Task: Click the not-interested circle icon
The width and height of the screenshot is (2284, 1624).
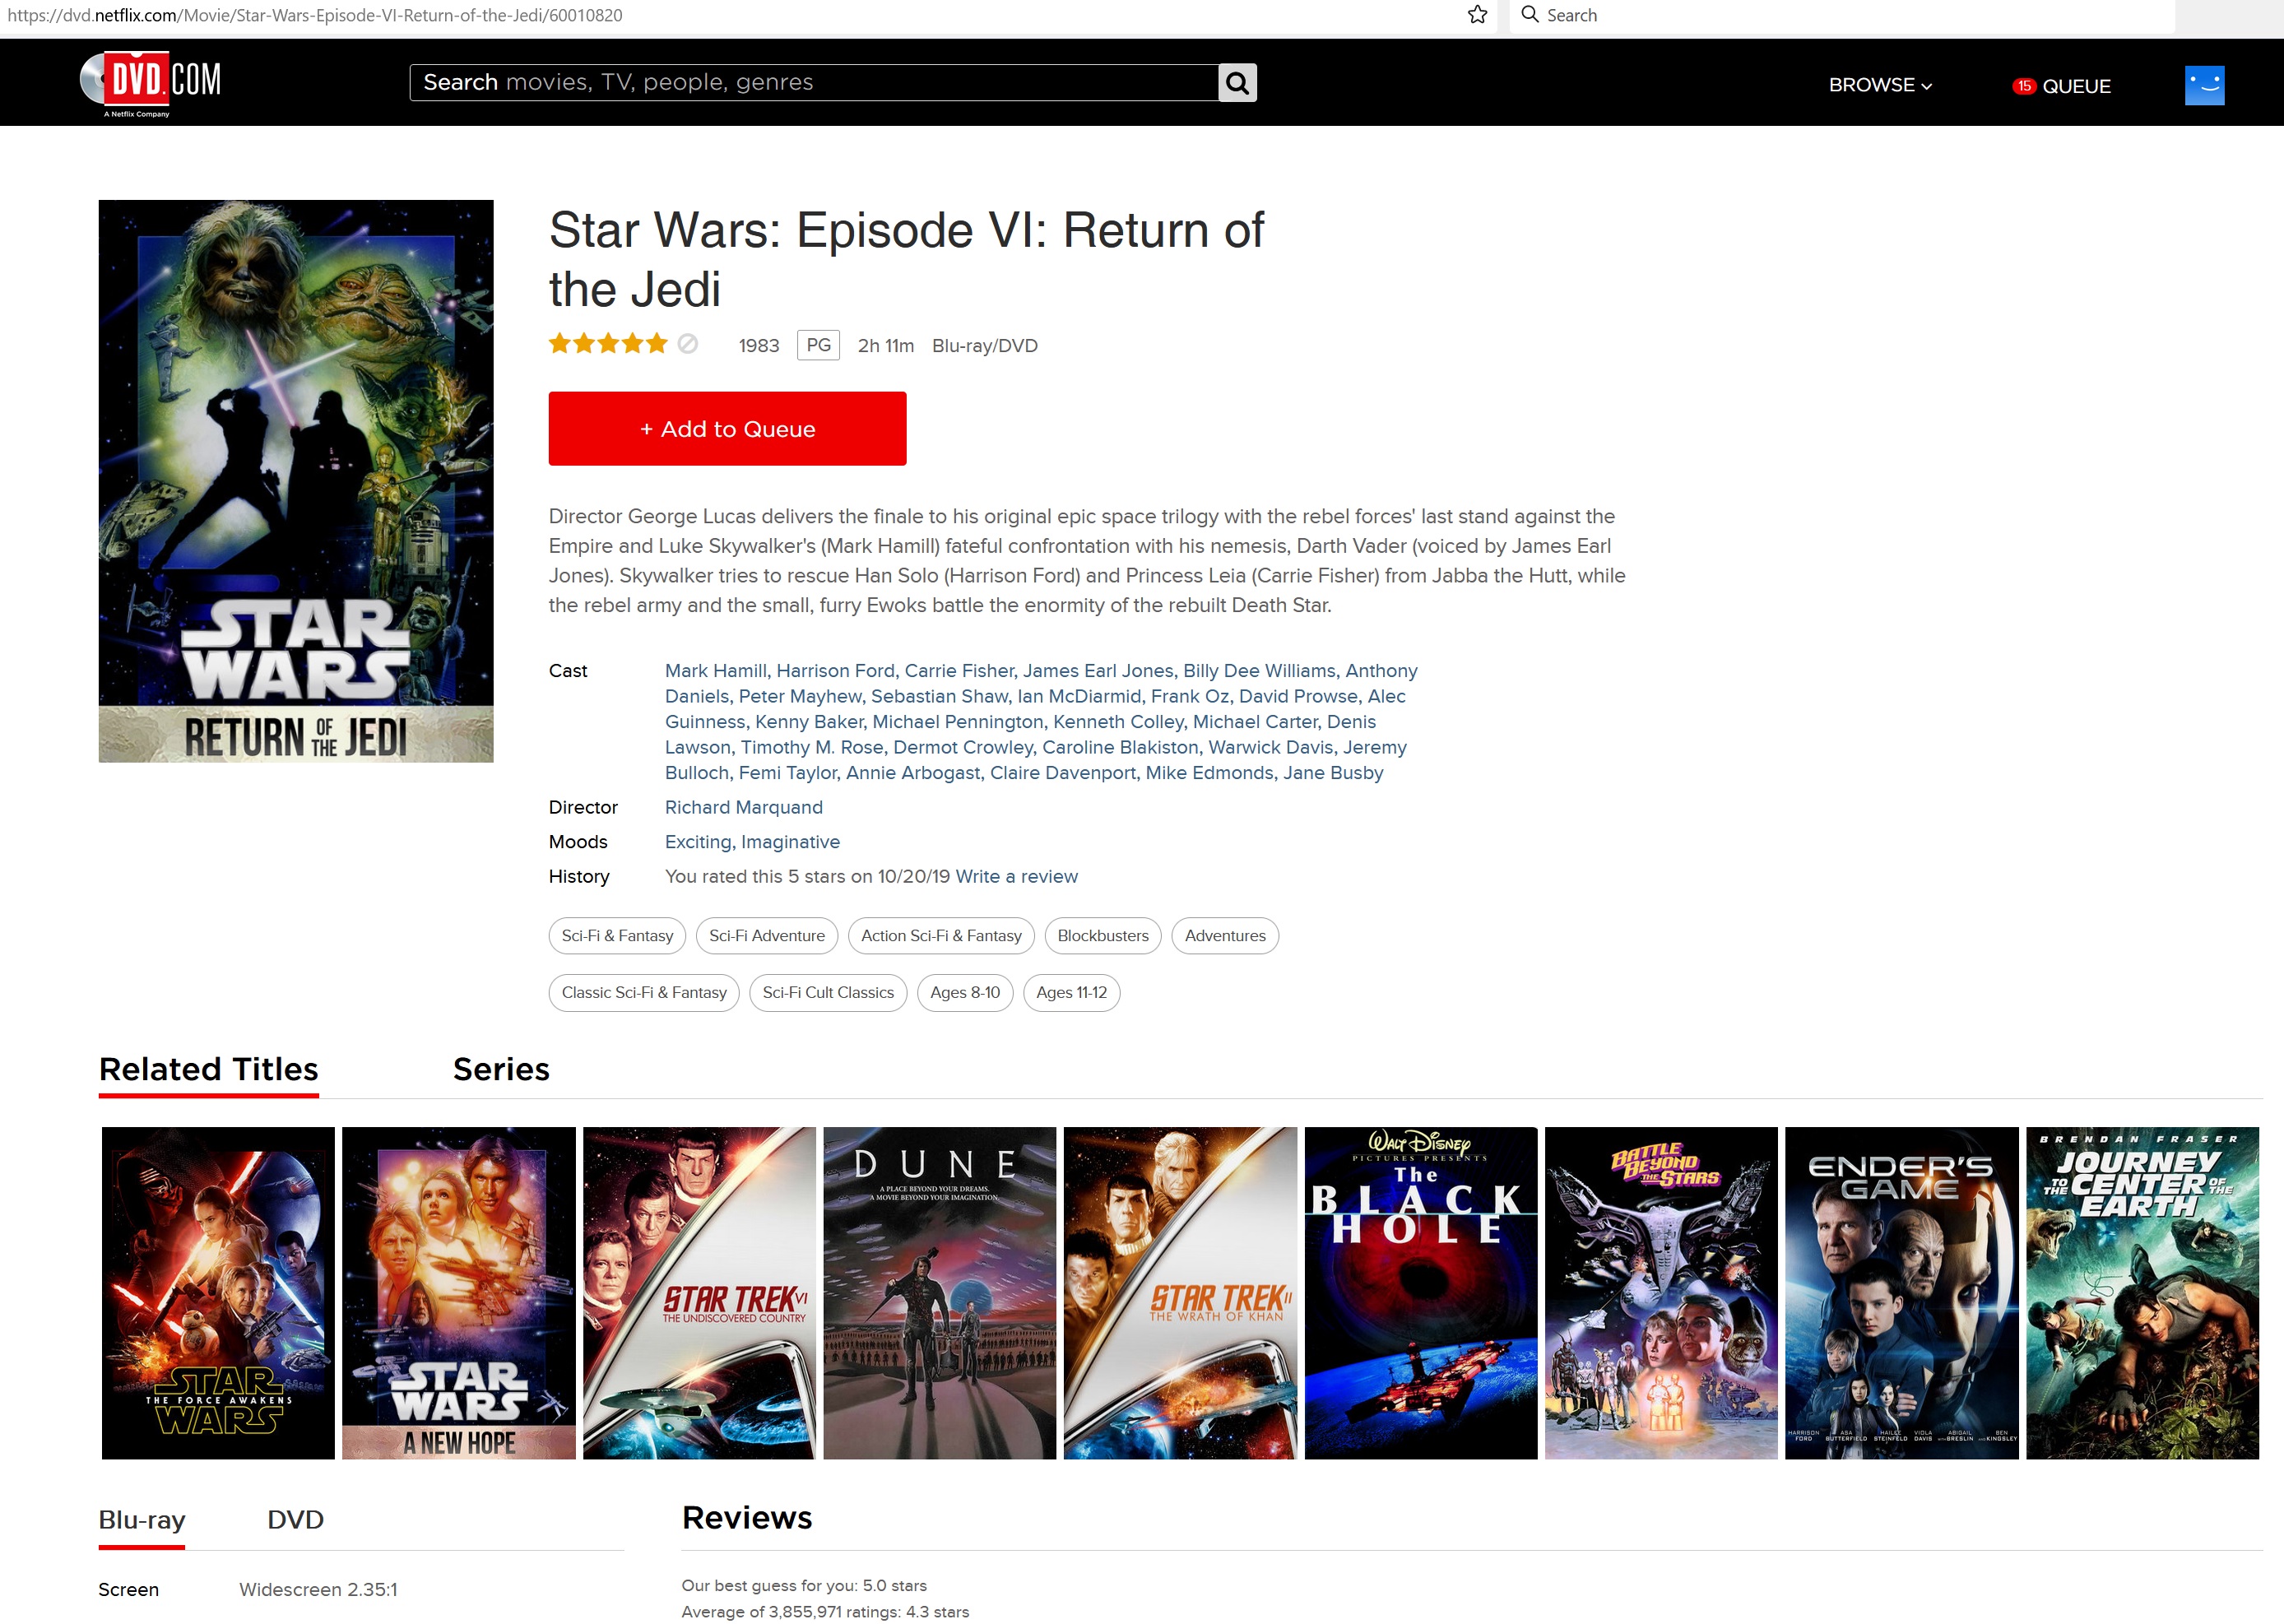Action: pyautogui.click(x=687, y=344)
